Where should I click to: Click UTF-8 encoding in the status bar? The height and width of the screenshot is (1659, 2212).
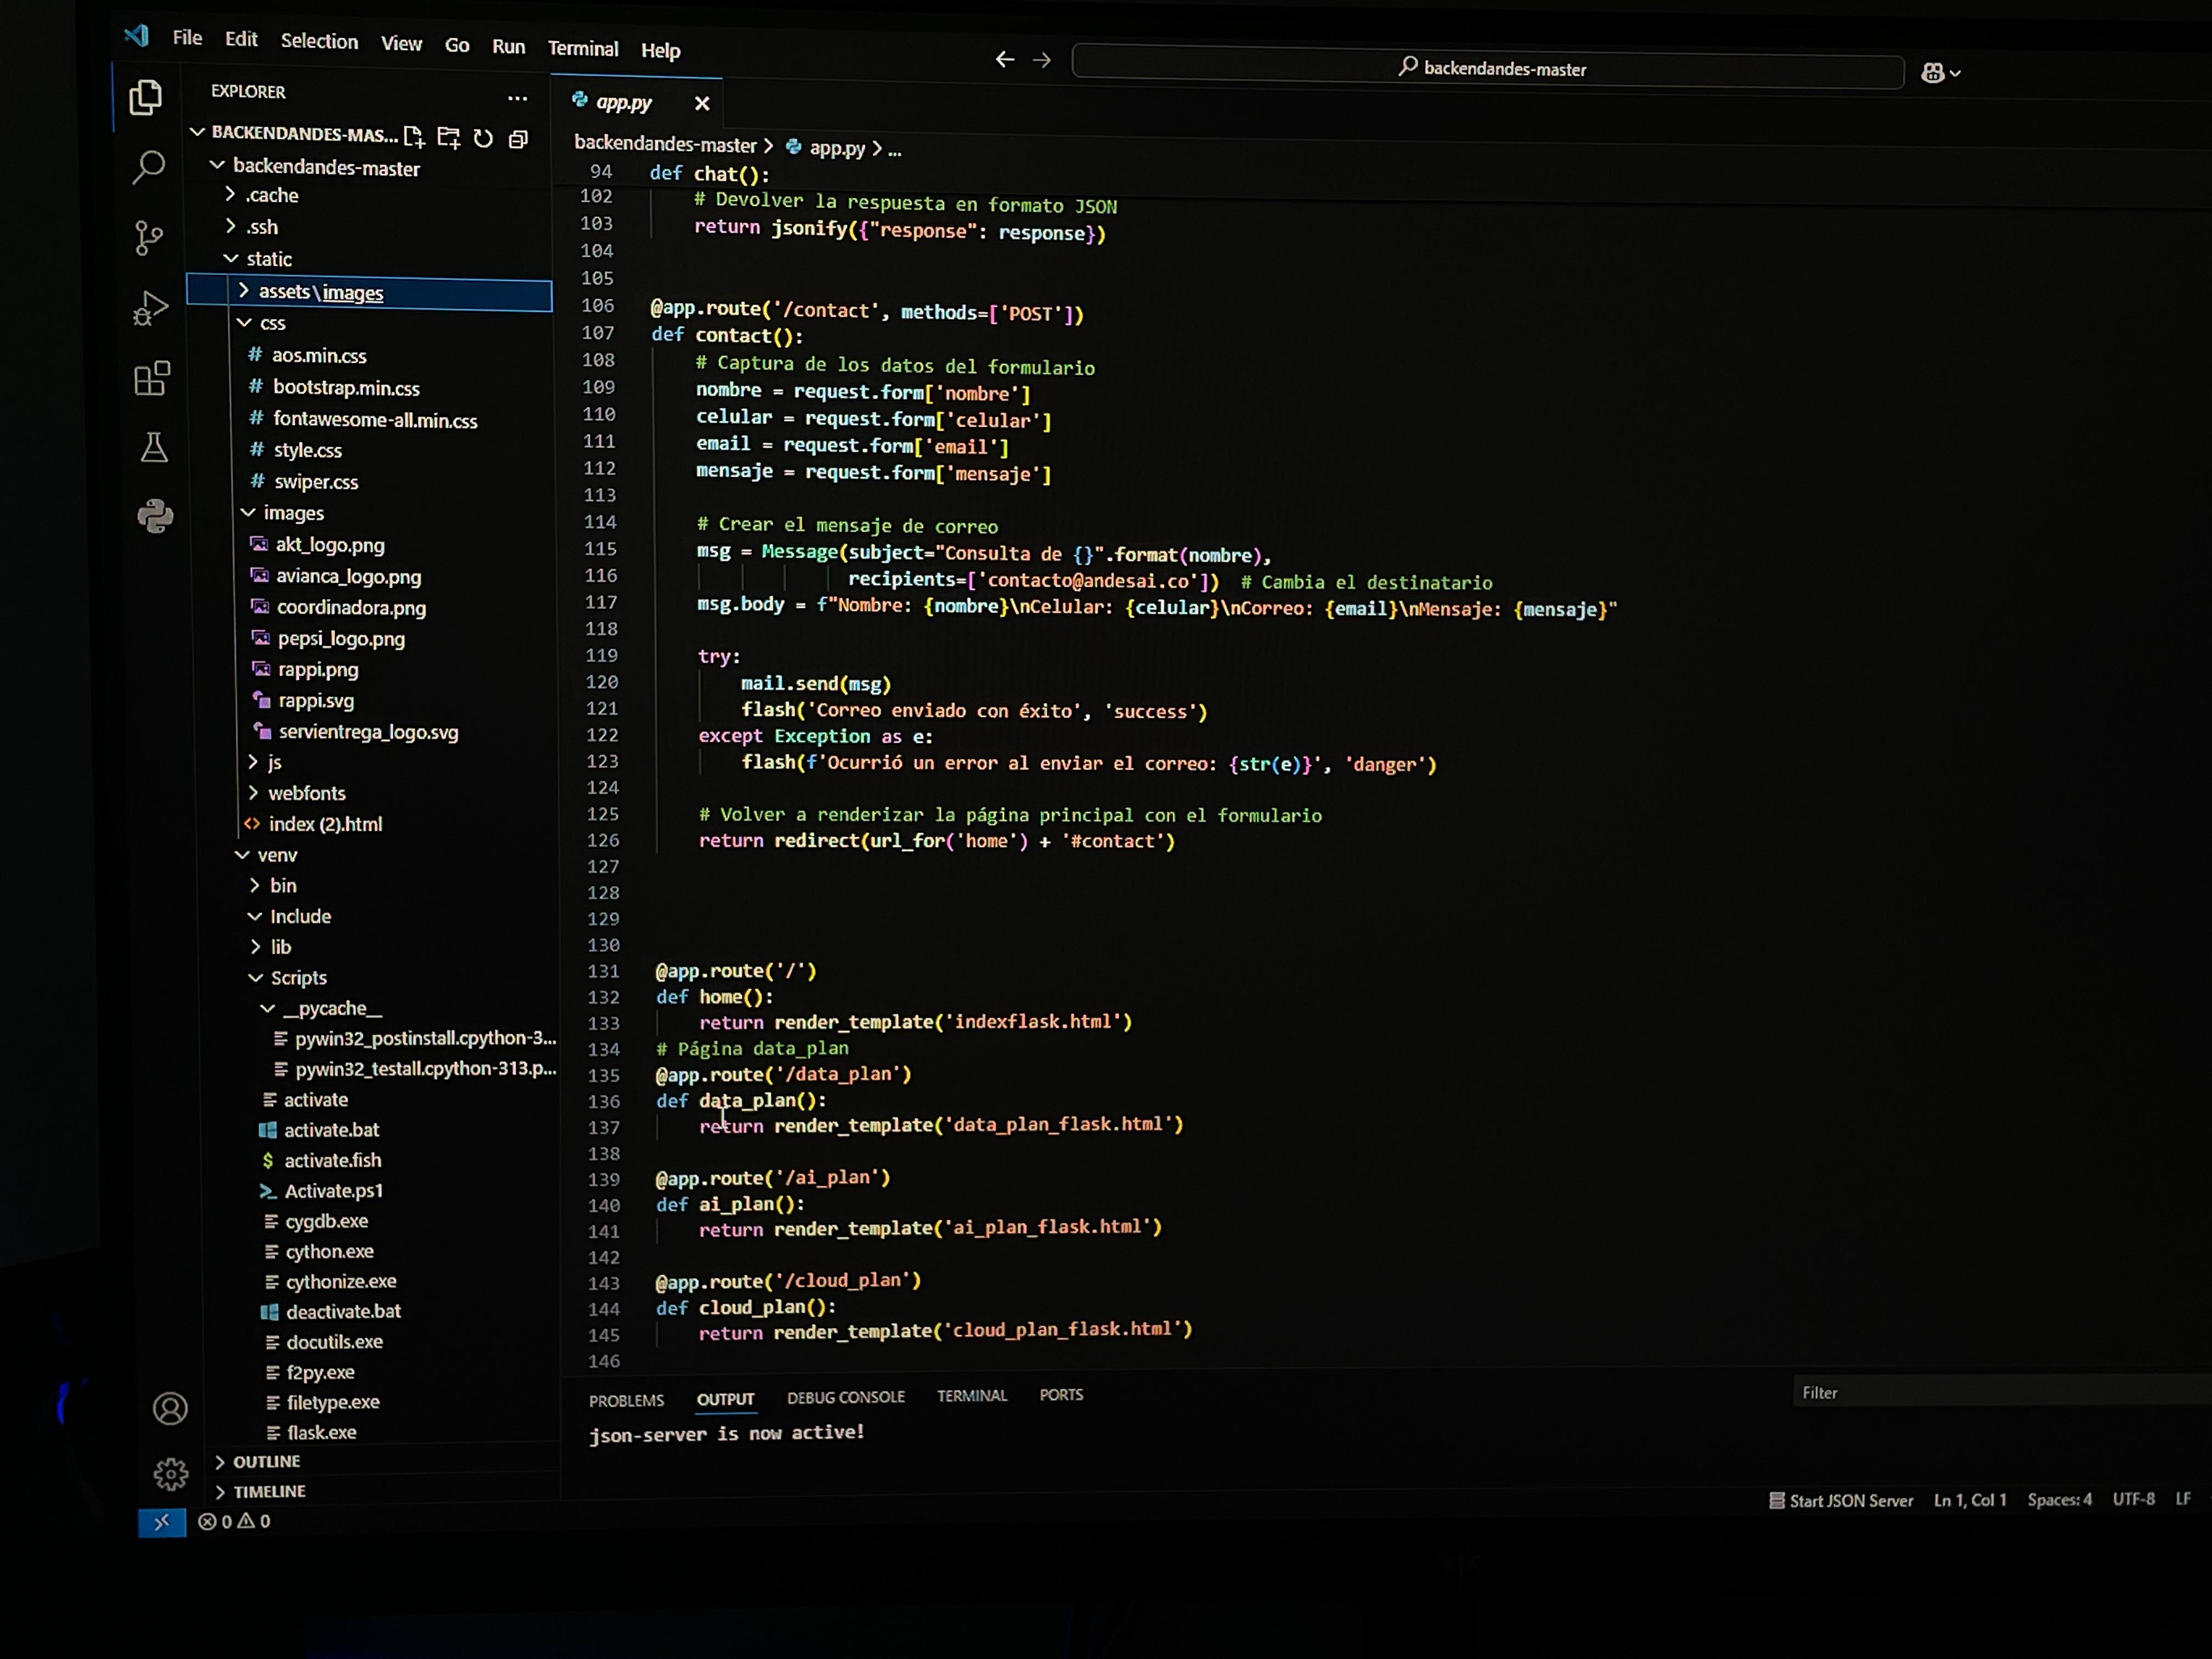coord(2133,1498)
